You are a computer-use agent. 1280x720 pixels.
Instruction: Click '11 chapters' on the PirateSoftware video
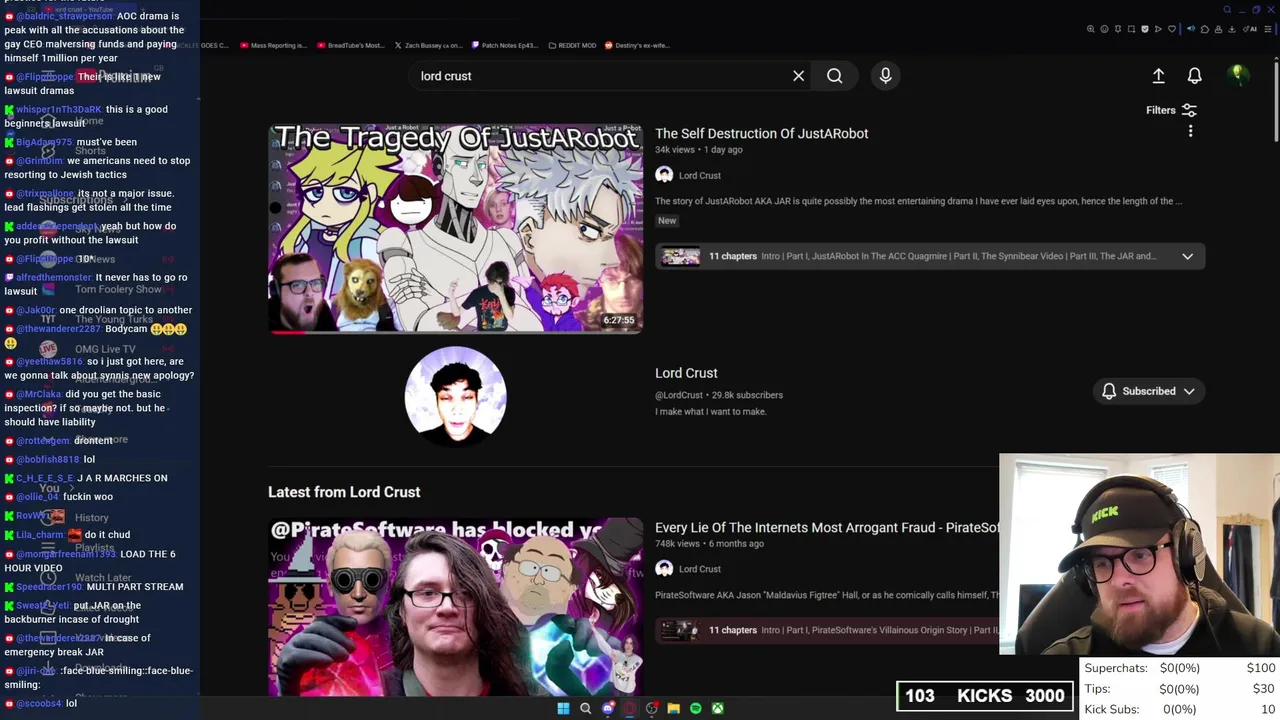(733, 630)
